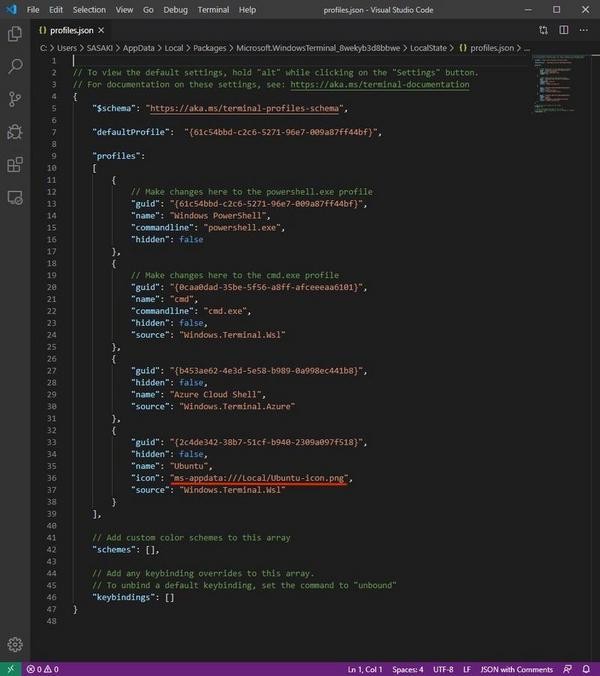This screenshot has width=600, height=676.
Task: Click the "Ubuntu" name value
Action: [189, 466]
